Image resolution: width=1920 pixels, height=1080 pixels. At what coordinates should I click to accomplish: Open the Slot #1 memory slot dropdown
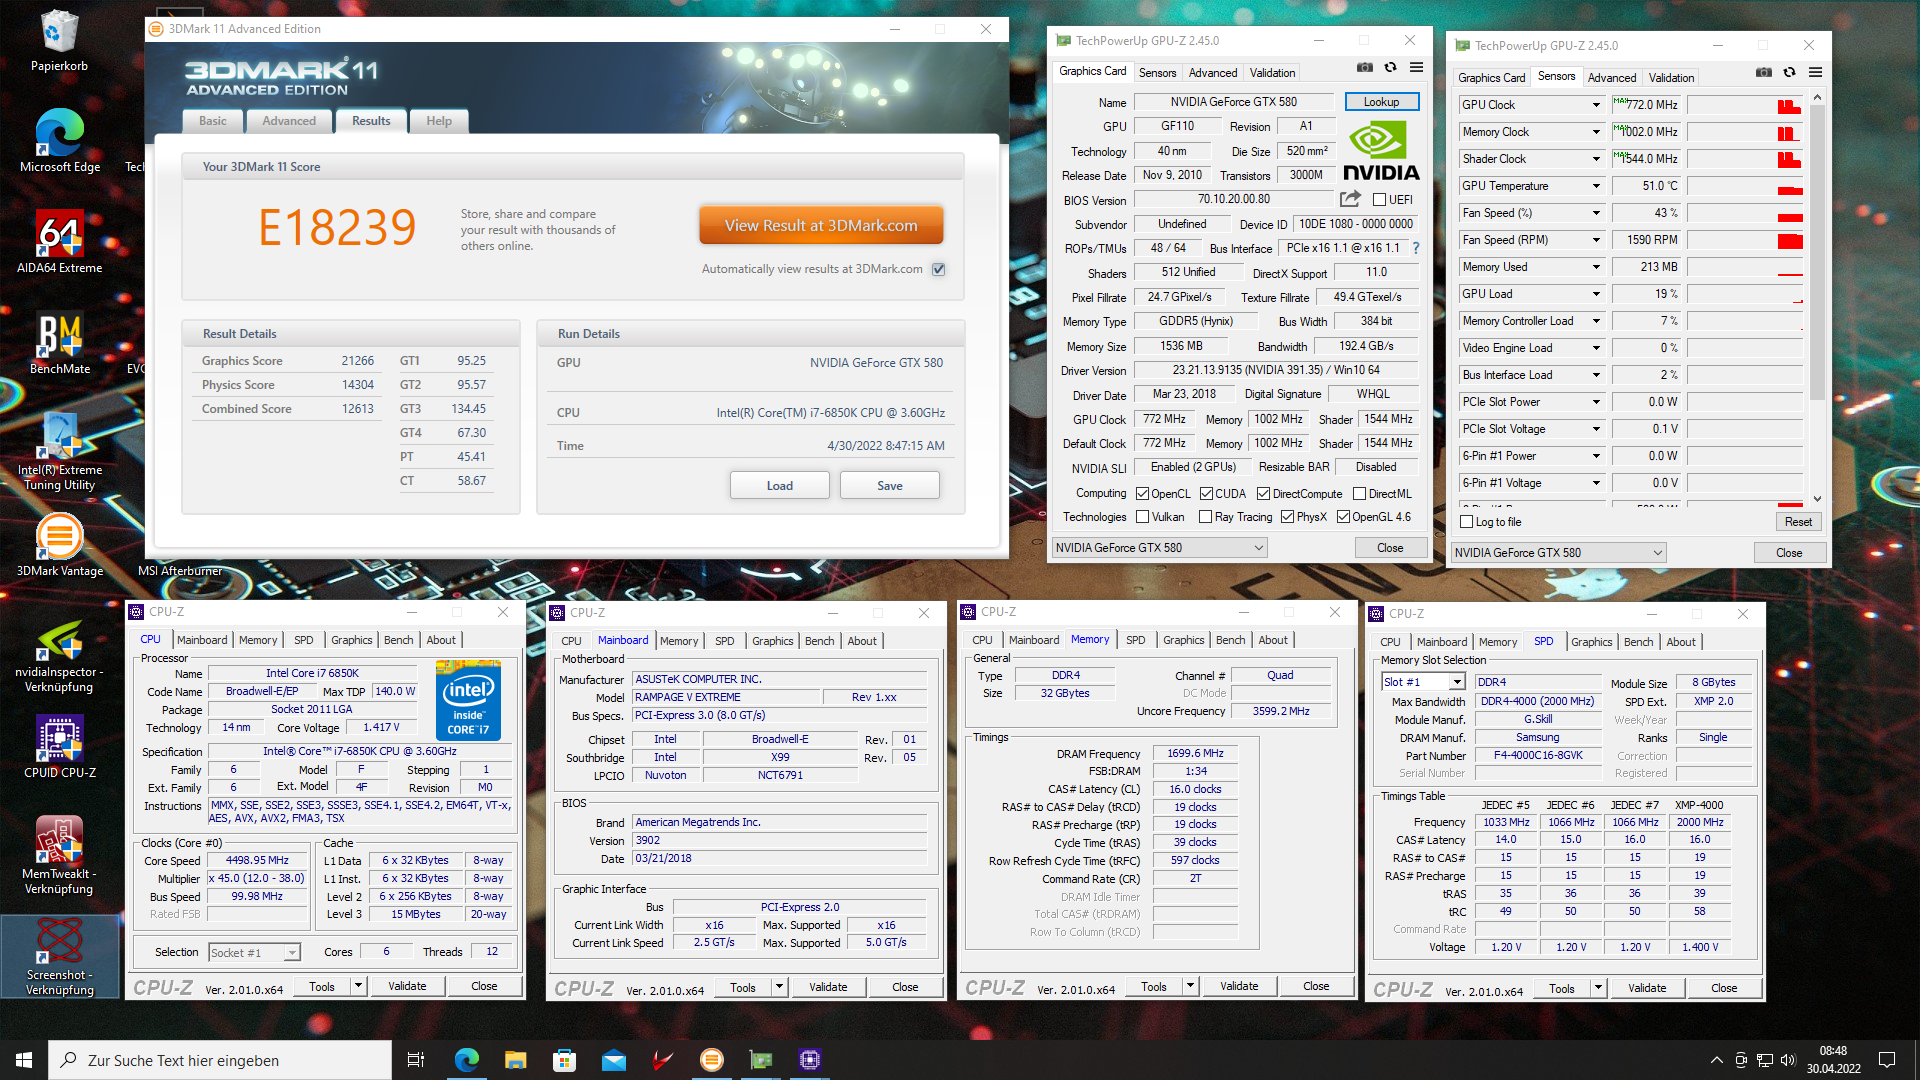(x=1423, y=682)
